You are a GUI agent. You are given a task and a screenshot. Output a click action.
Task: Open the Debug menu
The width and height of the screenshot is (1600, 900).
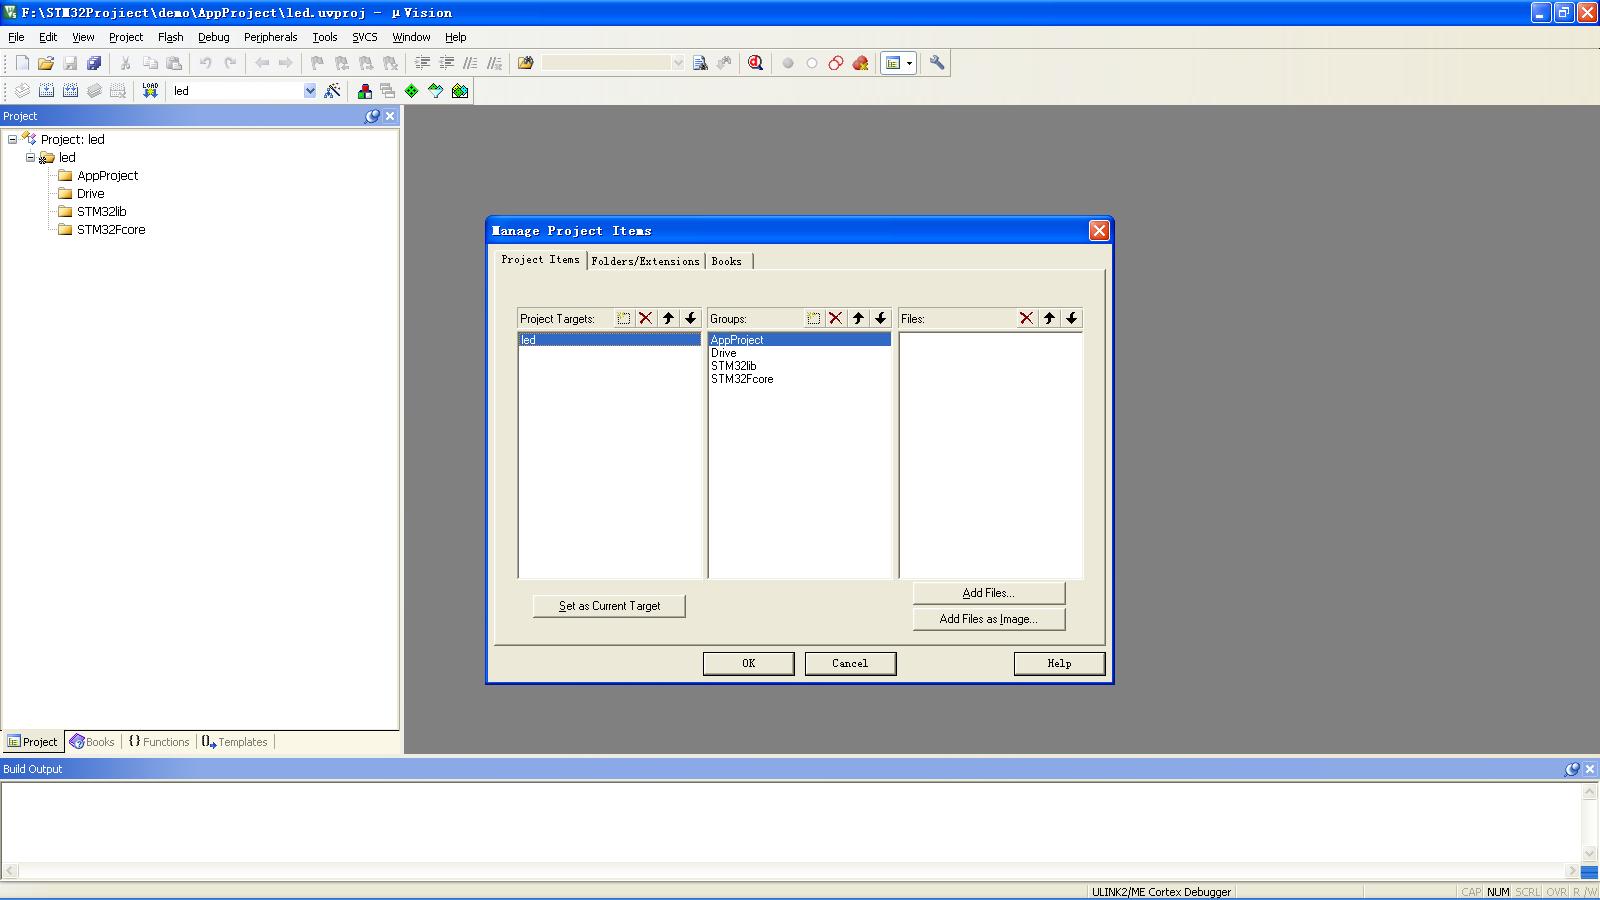(214, 37)
